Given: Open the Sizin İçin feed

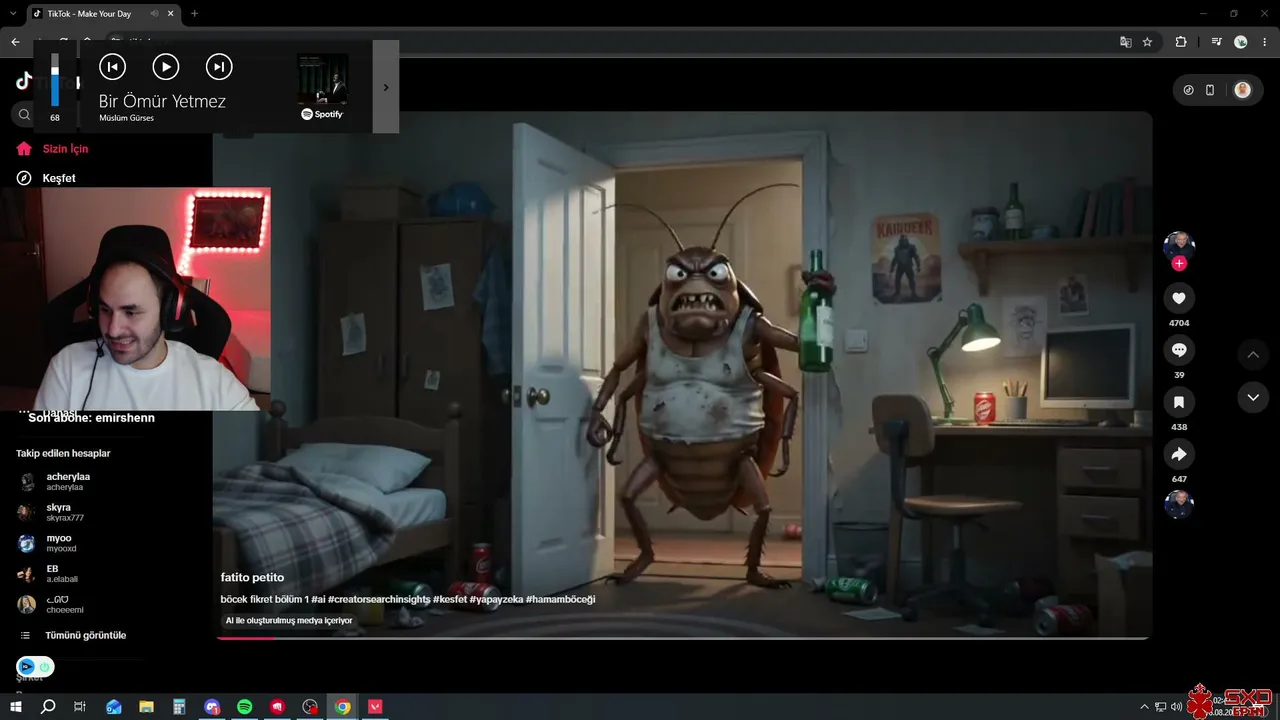Looking at the screenshot, I should pyautogui.click(x=65, y=149).
